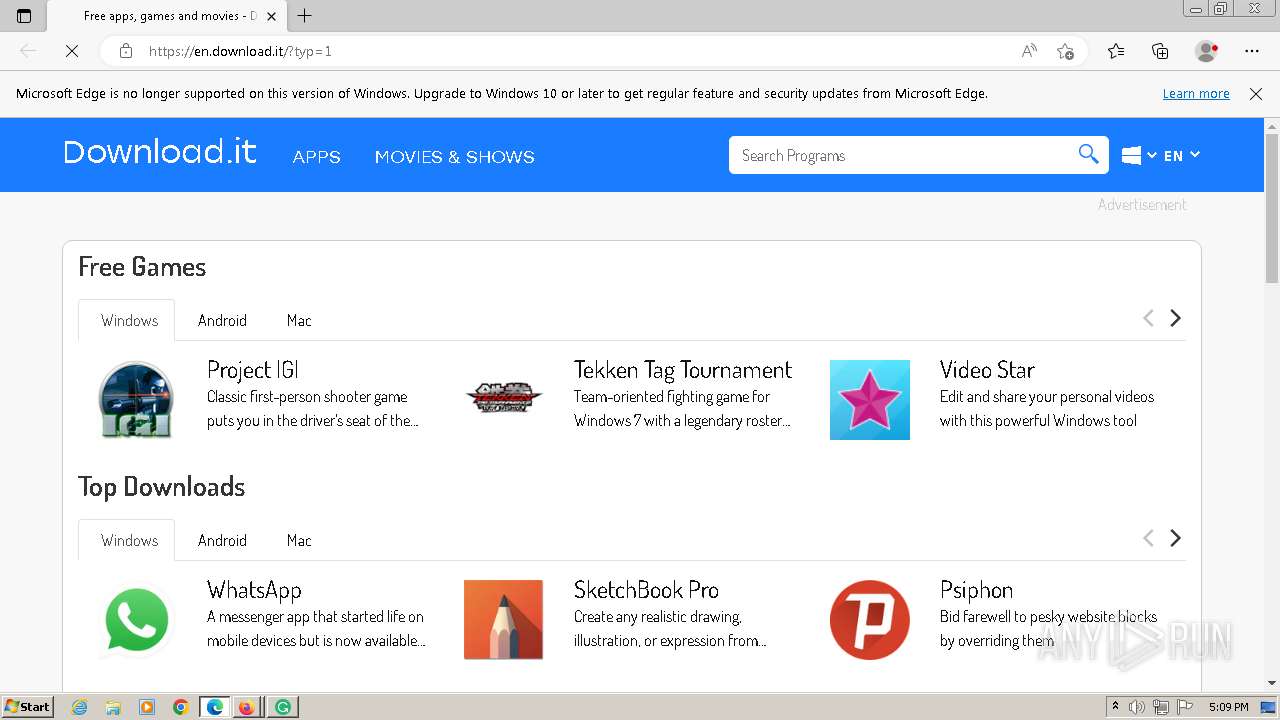Open the green G app in taskbar
The width and height of the screenshot is (1280, 720).
[x=283, y=707]
